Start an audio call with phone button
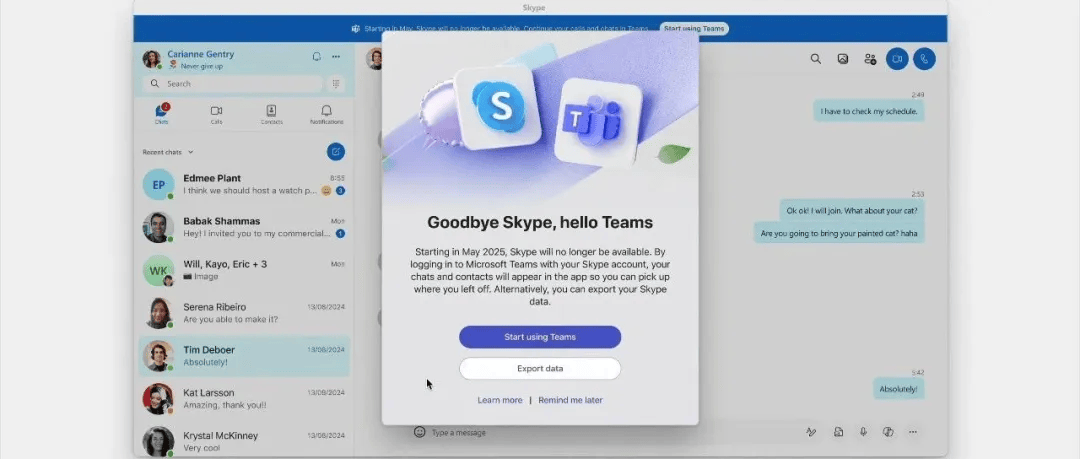The image size is (1080, 459). [x=924, y=59]
